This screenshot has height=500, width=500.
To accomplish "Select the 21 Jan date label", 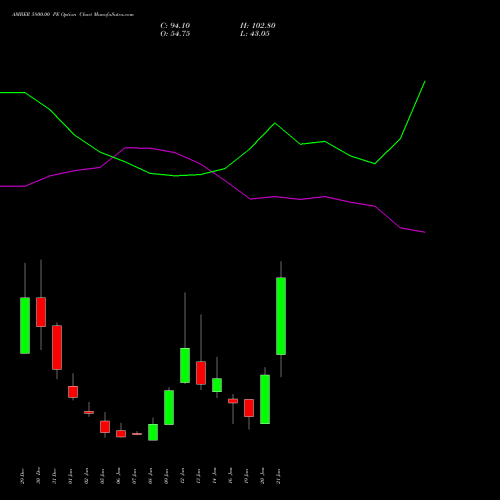I will (278, 476).
